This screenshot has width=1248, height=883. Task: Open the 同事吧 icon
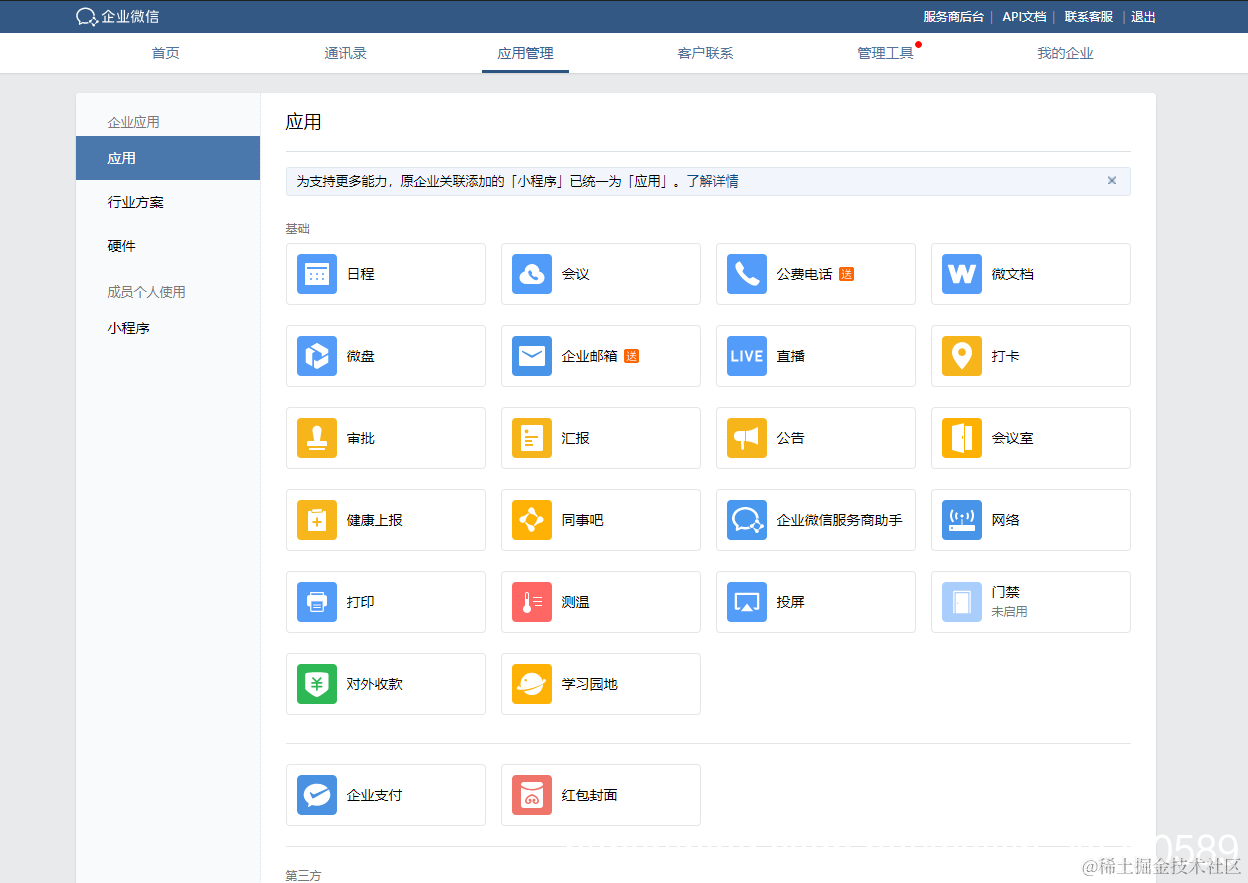coord(532,520)
